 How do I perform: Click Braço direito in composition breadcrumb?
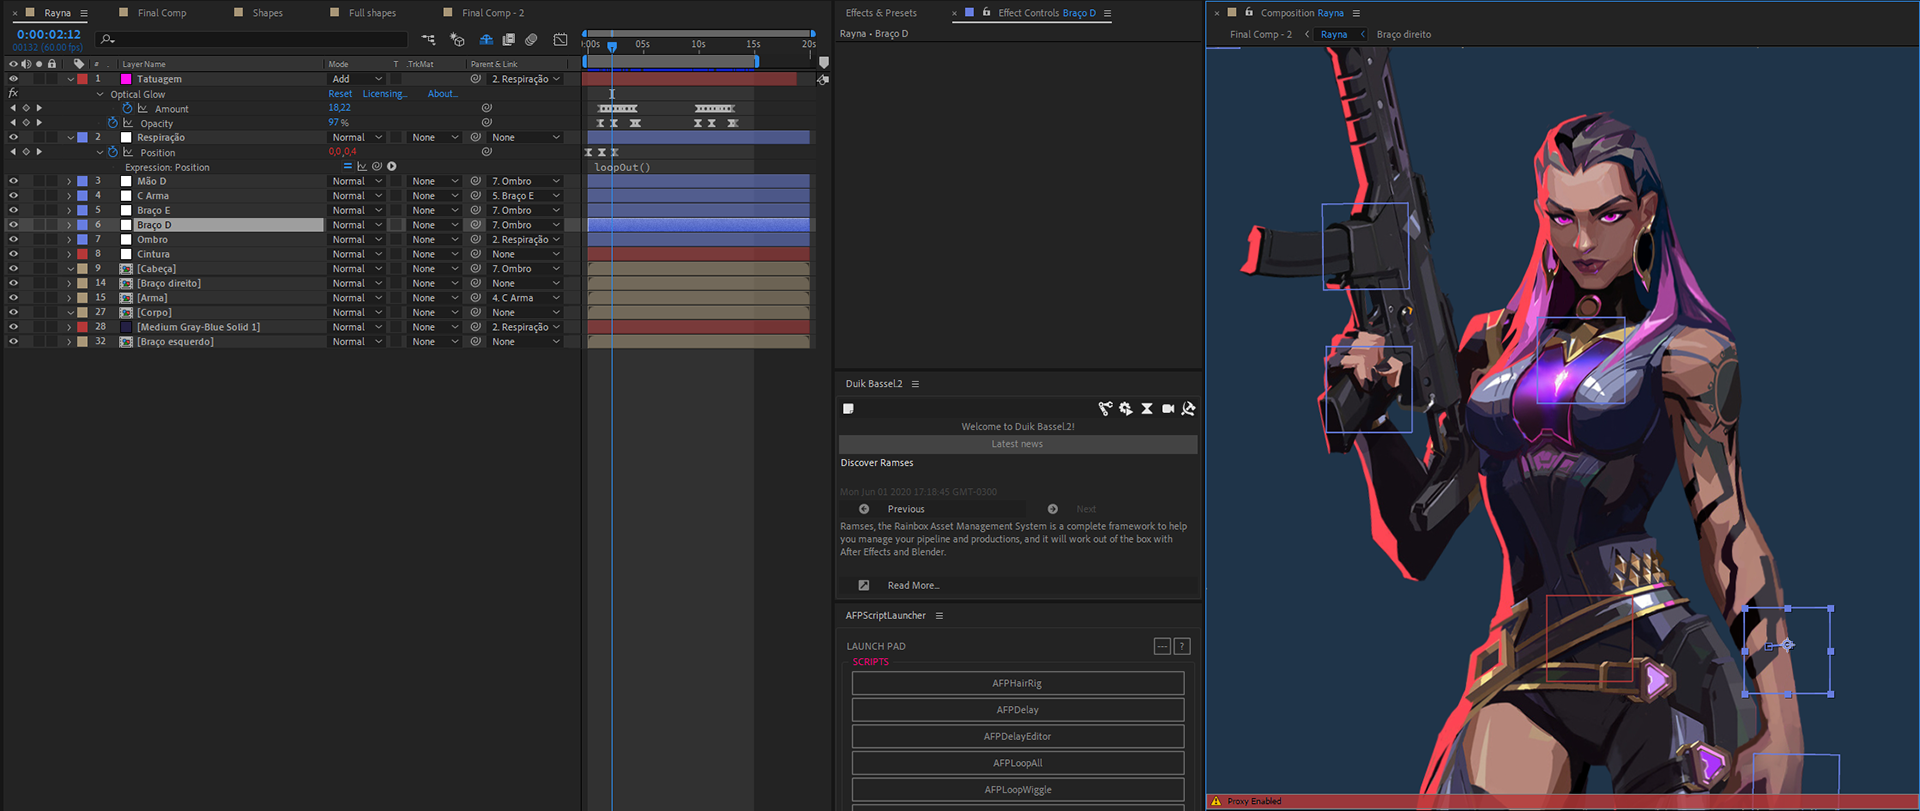click(1403, 34)
